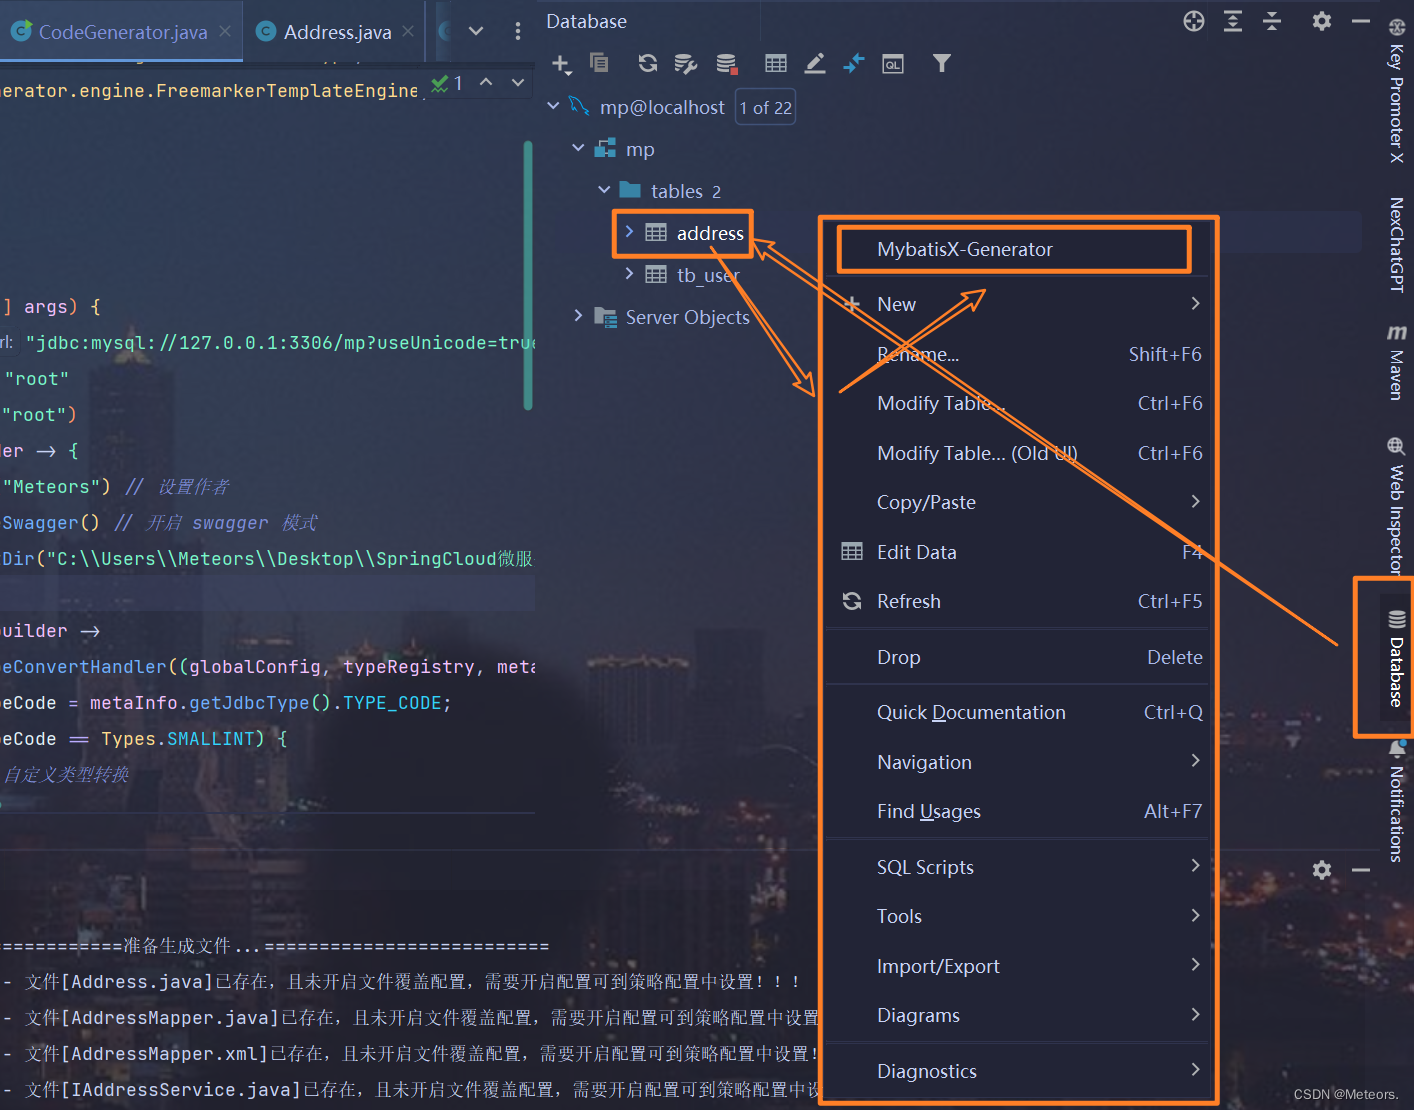
Task: Go to next highlighted problem arrow
Action: pyautogui.click(x=518, y=82)
